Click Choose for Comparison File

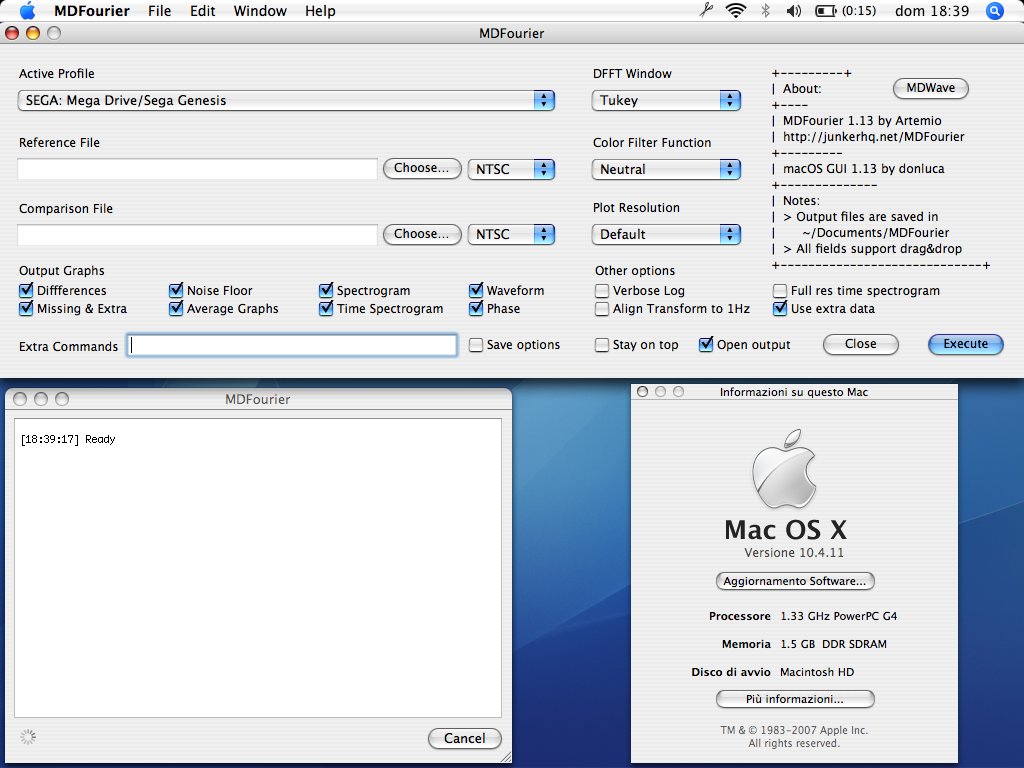coord(422,234)
